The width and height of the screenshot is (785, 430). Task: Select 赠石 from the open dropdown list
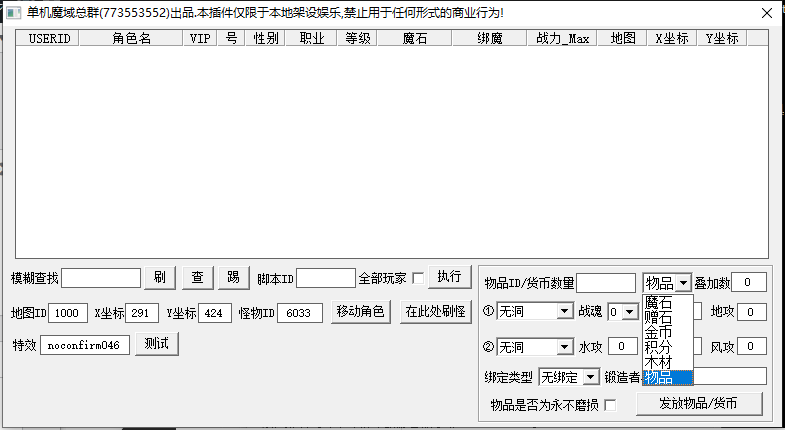click(668, 317)
